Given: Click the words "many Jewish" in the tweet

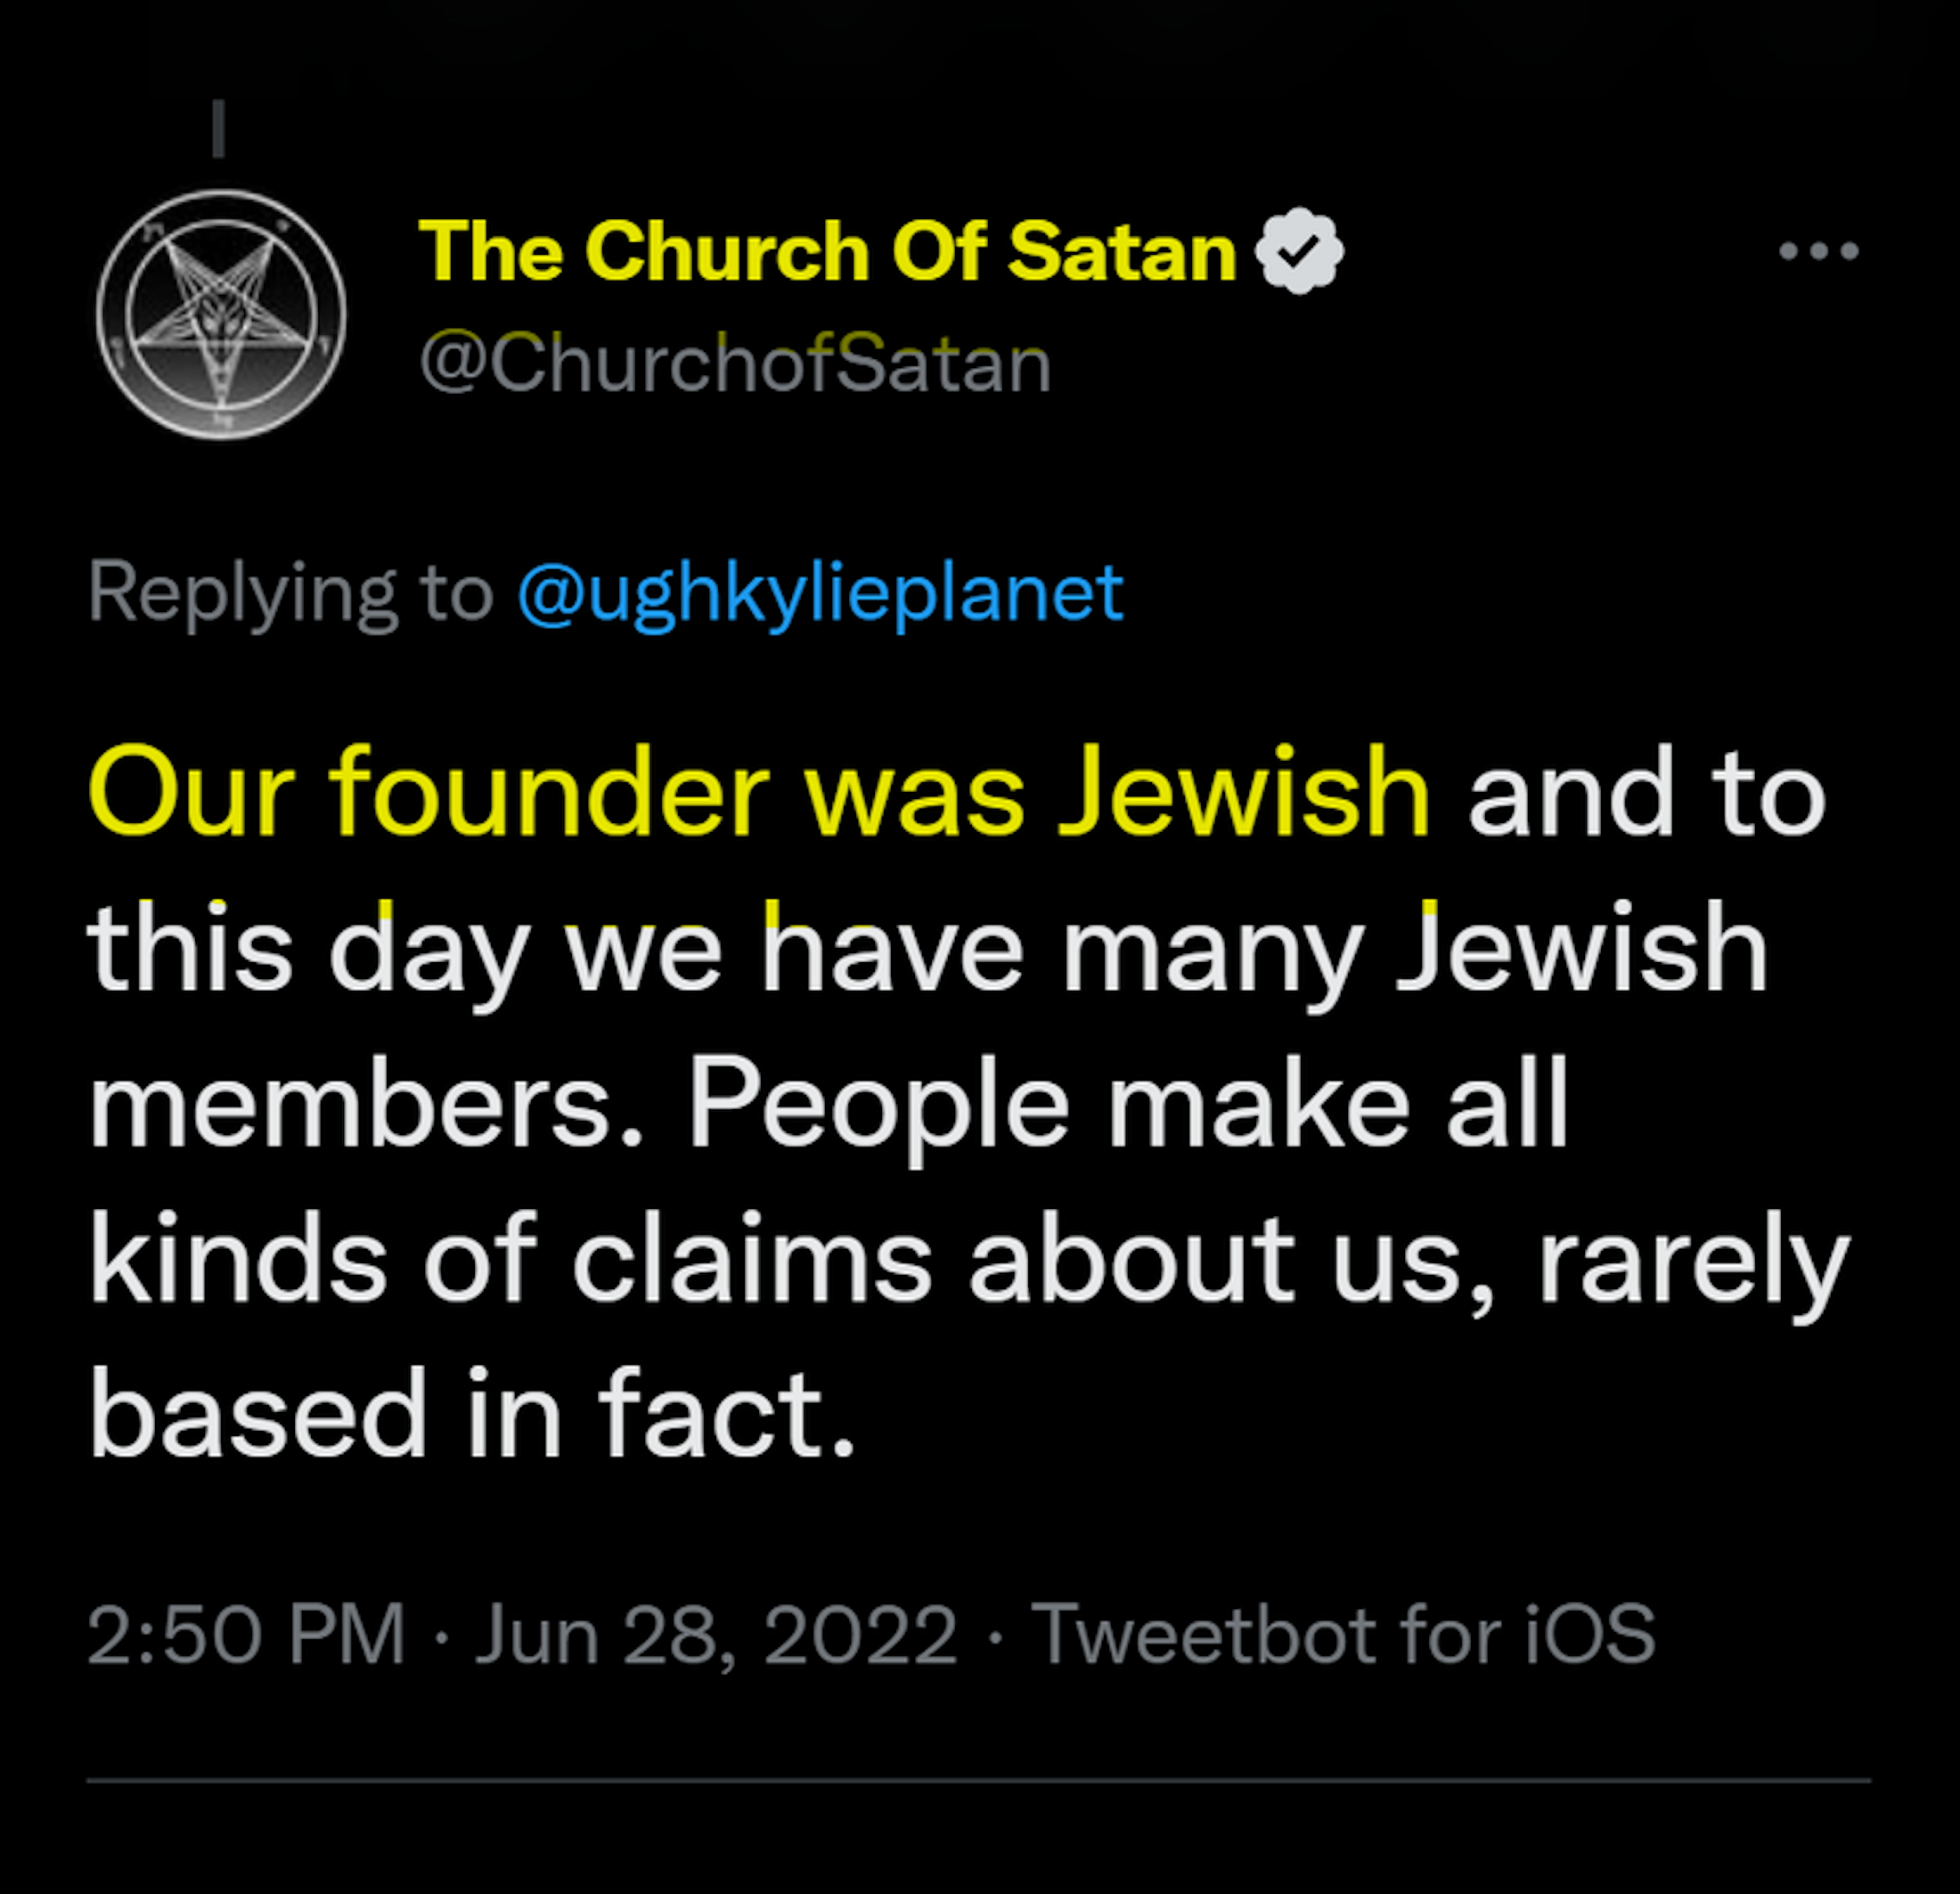Looking at the screenshot, I should point(1414,948).
